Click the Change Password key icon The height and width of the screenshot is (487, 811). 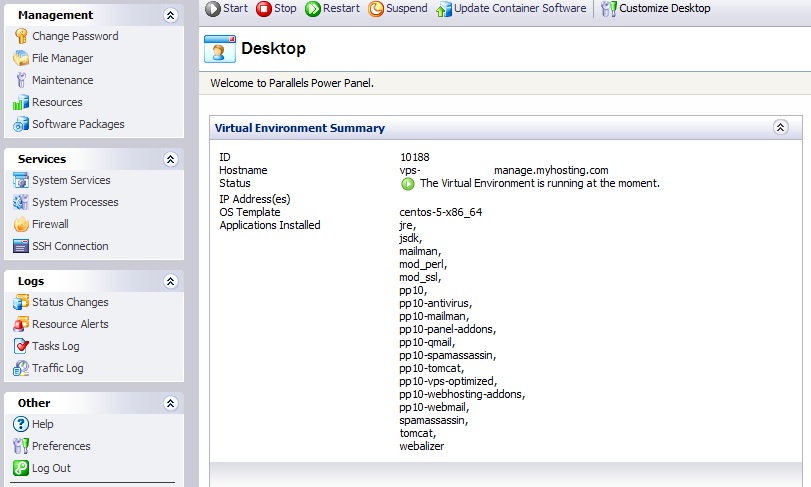(x=21, y=36)
